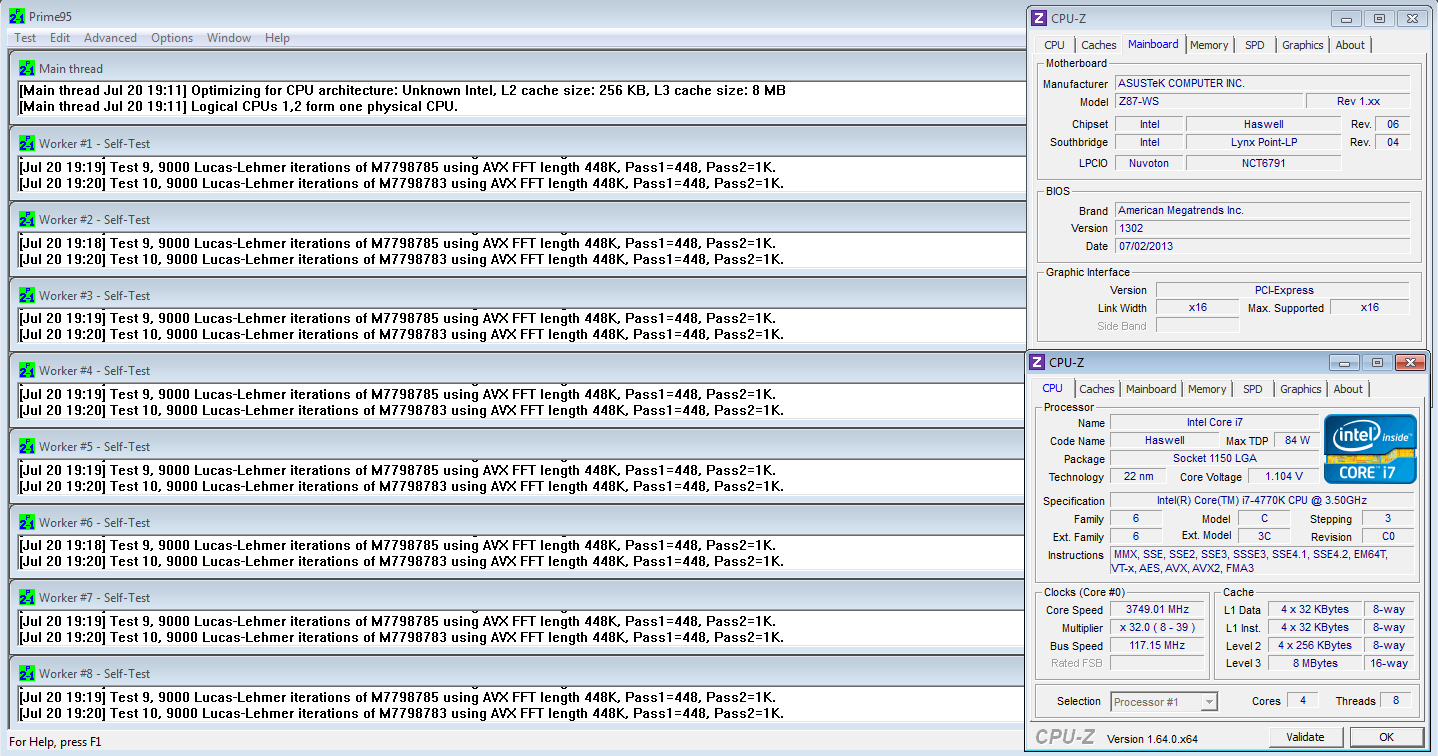Viewport: 1438px width, 756px height.
Task: Click the American Megatrends Inc. brand field
Action: tap(1262, 211)
